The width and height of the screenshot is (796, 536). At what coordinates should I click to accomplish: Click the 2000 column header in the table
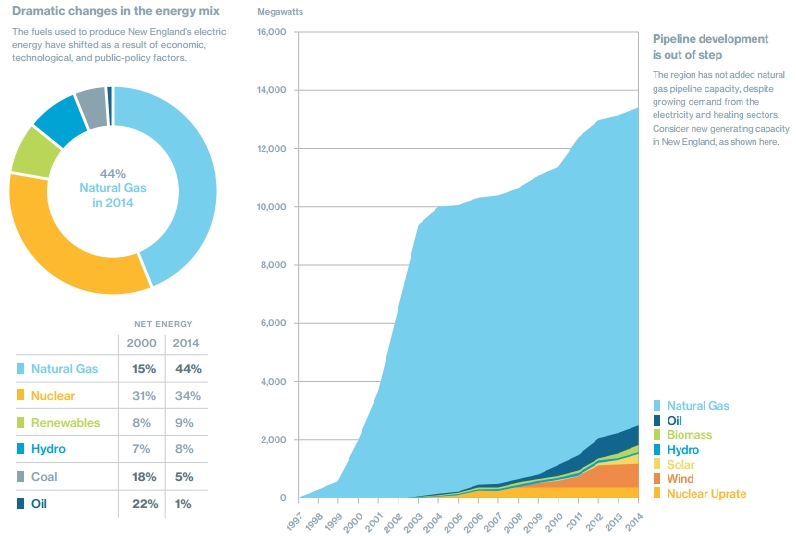[x=141, y=343]
